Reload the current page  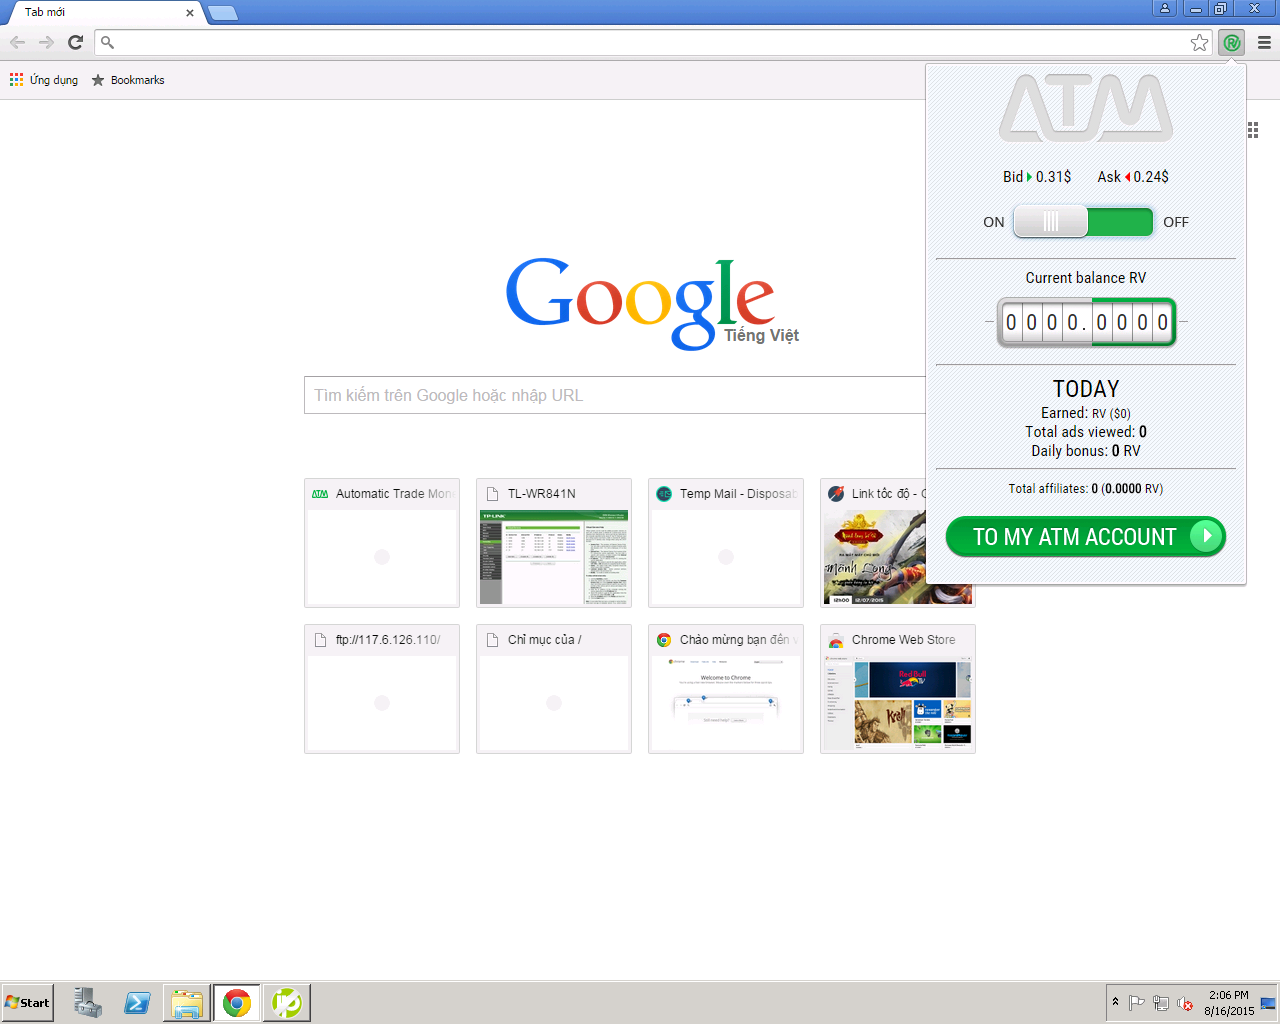pyautogui.click(x=75, y=42)
